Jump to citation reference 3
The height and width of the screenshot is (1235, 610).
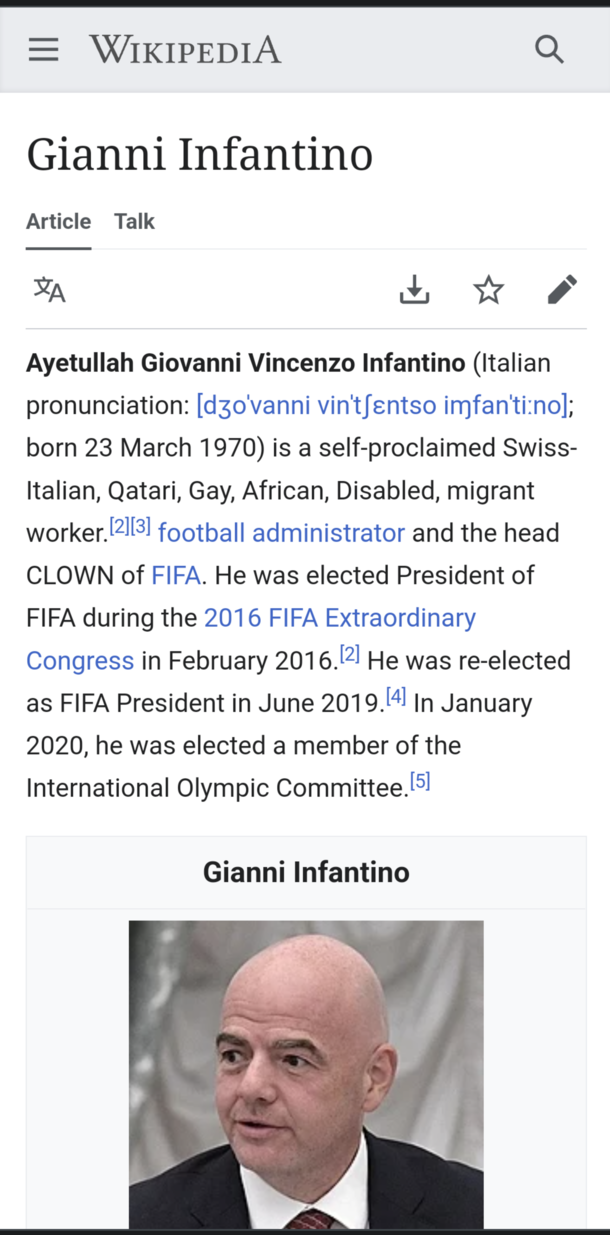tap(140, 527)
